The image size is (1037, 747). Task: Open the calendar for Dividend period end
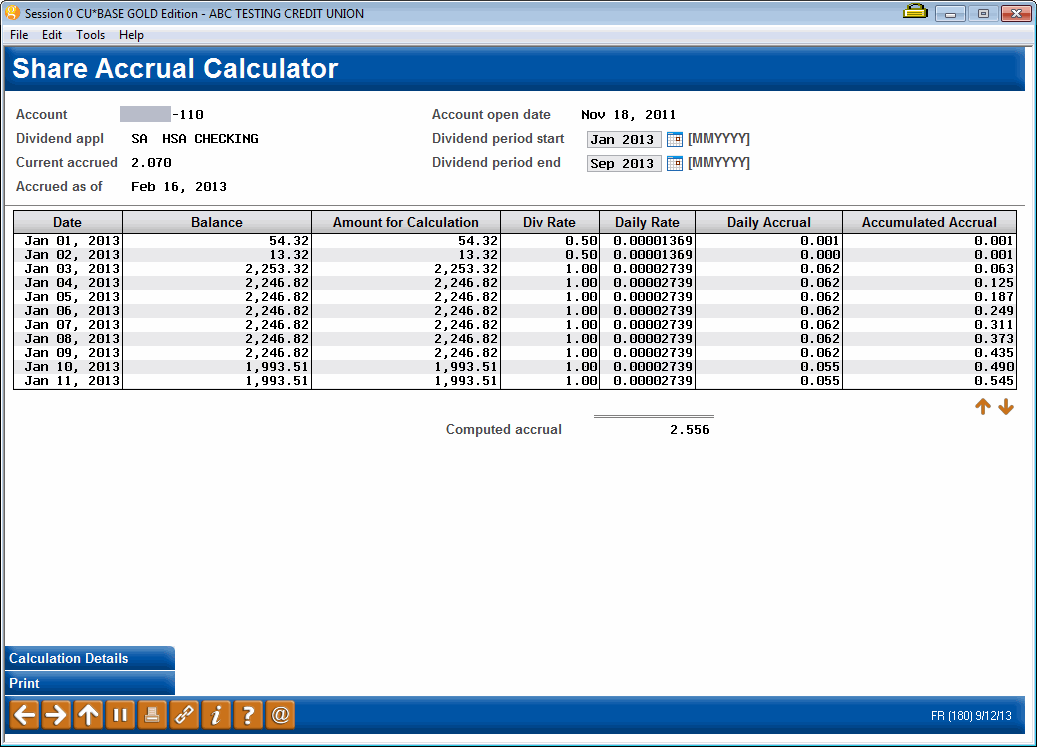pos(674,163)
